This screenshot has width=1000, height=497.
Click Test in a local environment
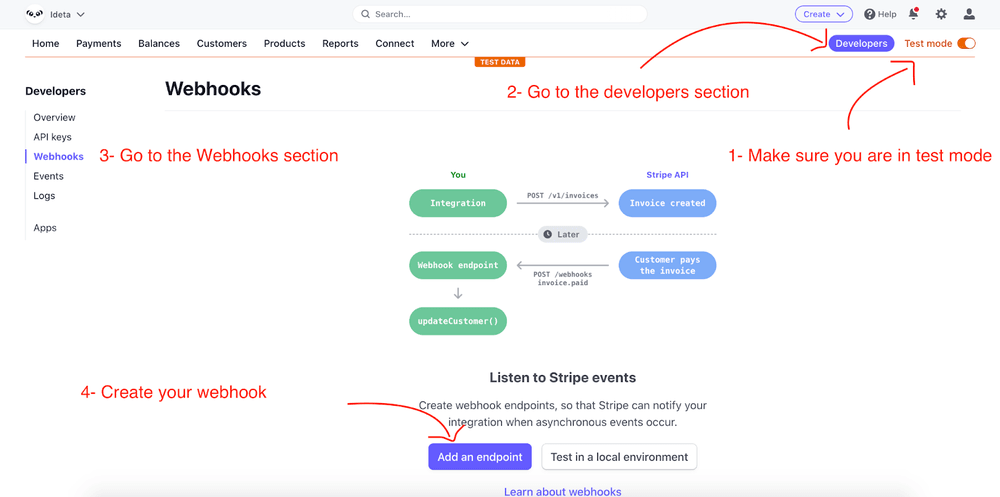tap(619, 457)
